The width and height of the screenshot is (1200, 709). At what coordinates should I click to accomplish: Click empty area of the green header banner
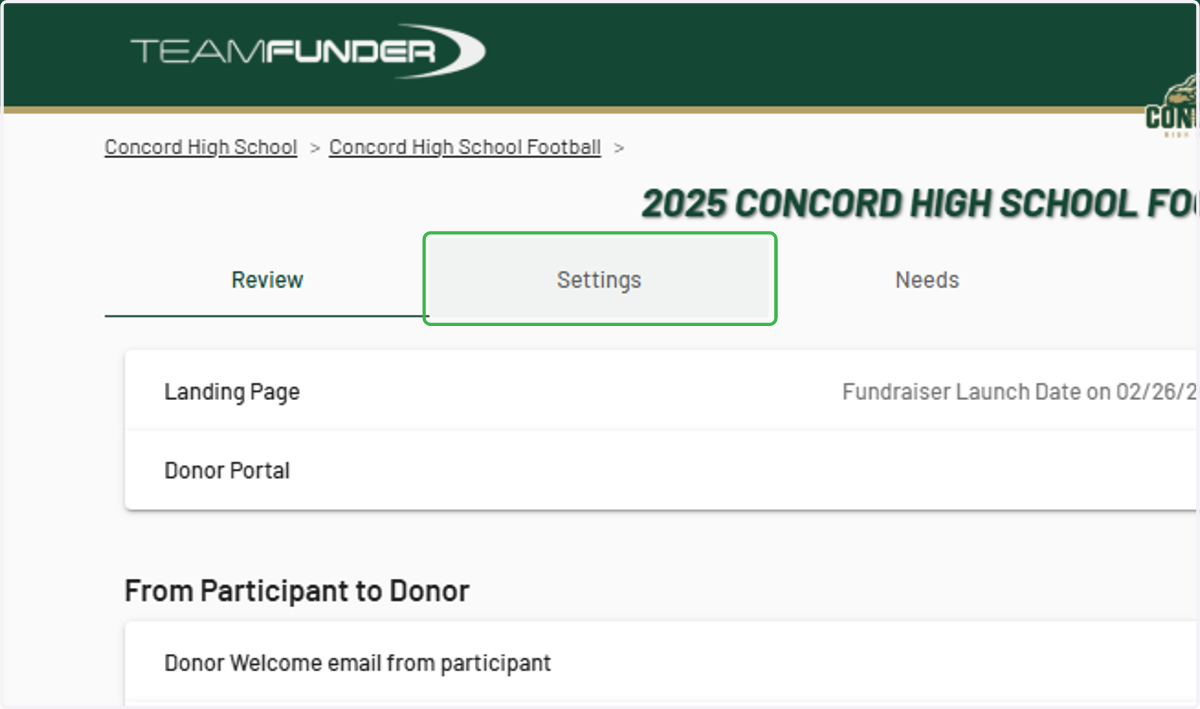(800, 54)
